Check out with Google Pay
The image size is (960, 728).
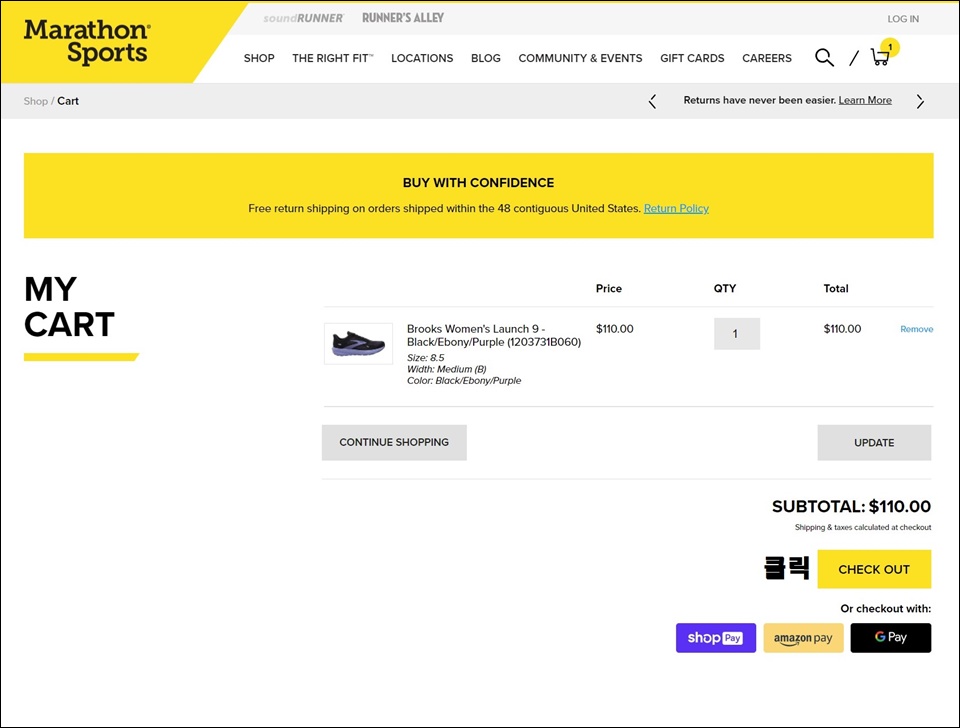pyautogui.click(x=891, y=638)
